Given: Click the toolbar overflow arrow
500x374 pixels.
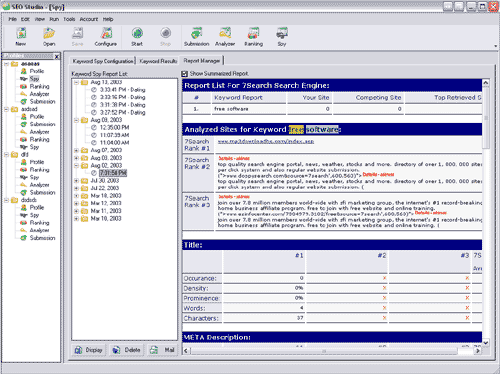Looking at the screenshot, I should pyautogui.click(x=495, y=46).
